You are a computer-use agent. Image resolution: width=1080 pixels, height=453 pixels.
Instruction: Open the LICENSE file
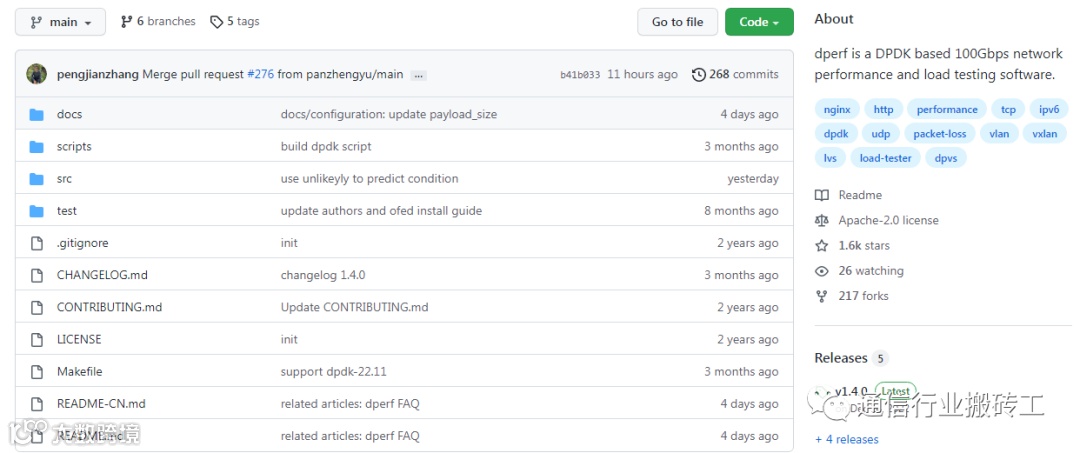click(79, 339)
